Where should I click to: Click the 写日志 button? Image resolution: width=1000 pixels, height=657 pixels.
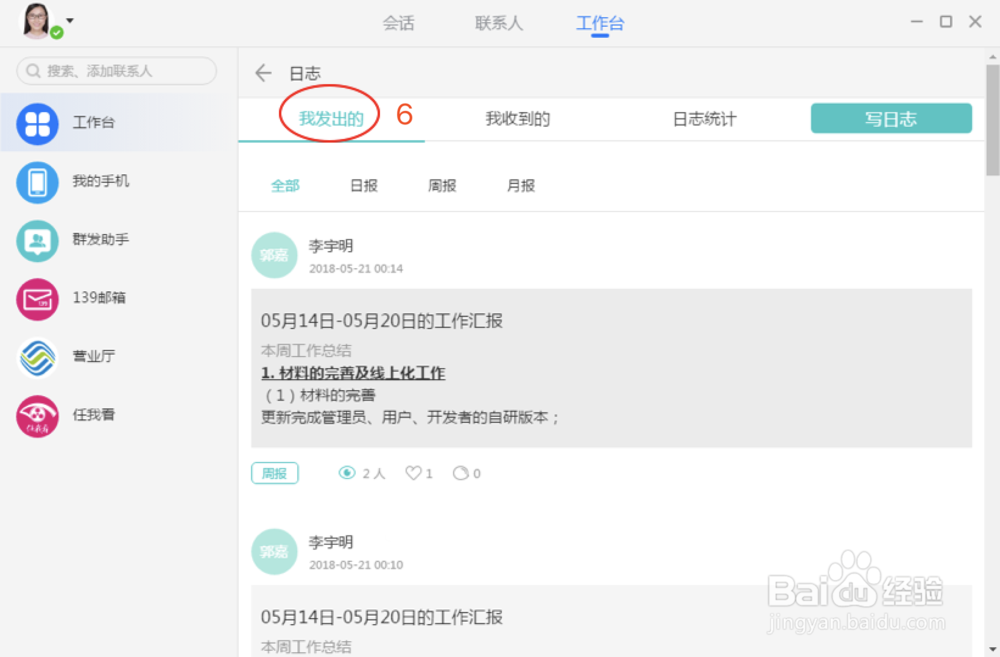pyautogui.click(x=890, y=118)
